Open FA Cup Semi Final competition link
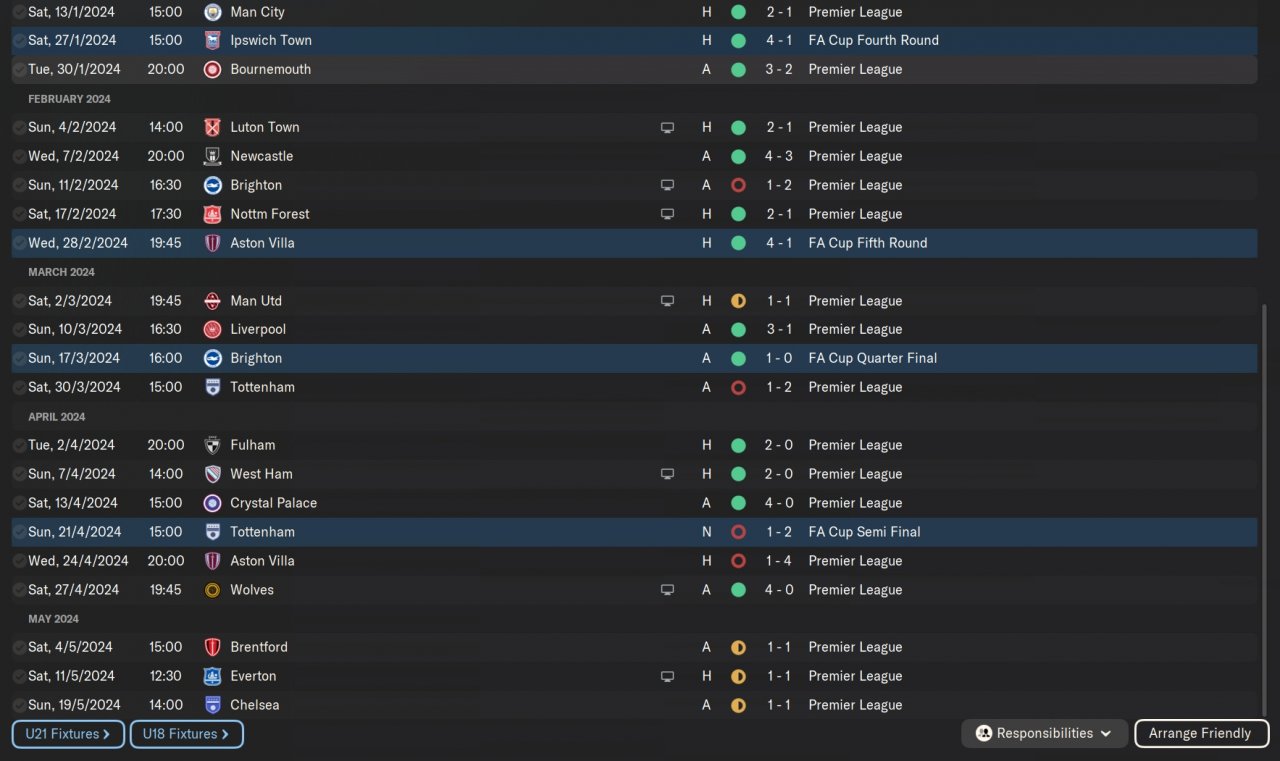 pyautogui.click(x=864, y=532)
